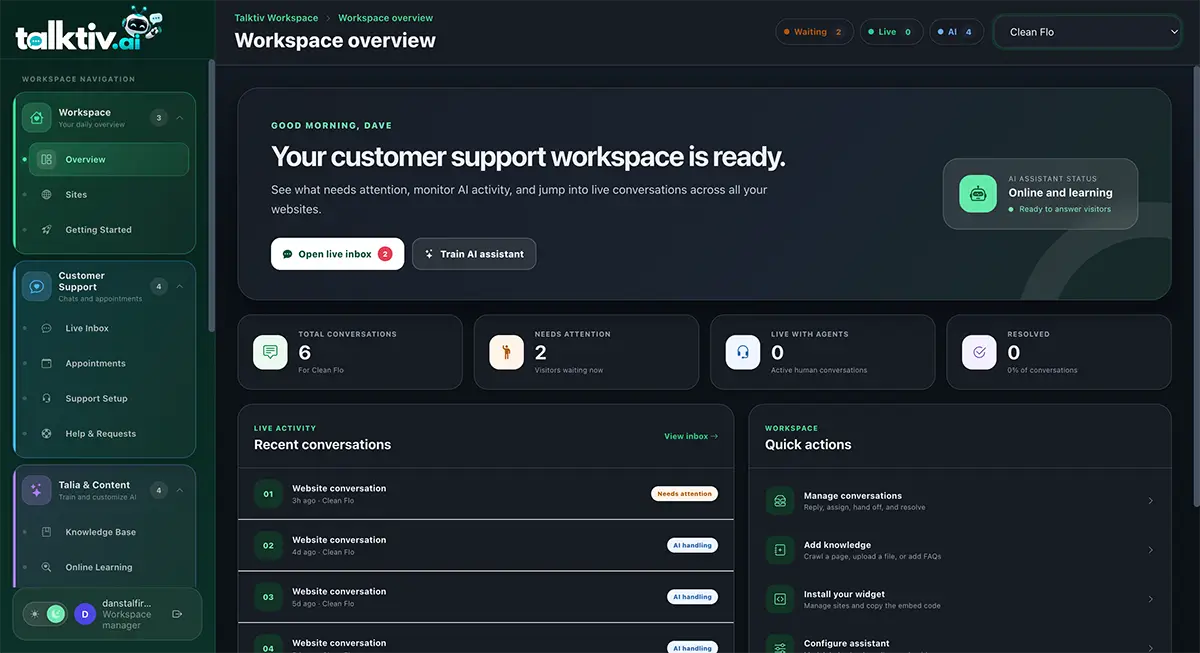Click the Train AI assistant button
Image resolution: width=1200 pixels, height=653 pixels.
(474, 254)
